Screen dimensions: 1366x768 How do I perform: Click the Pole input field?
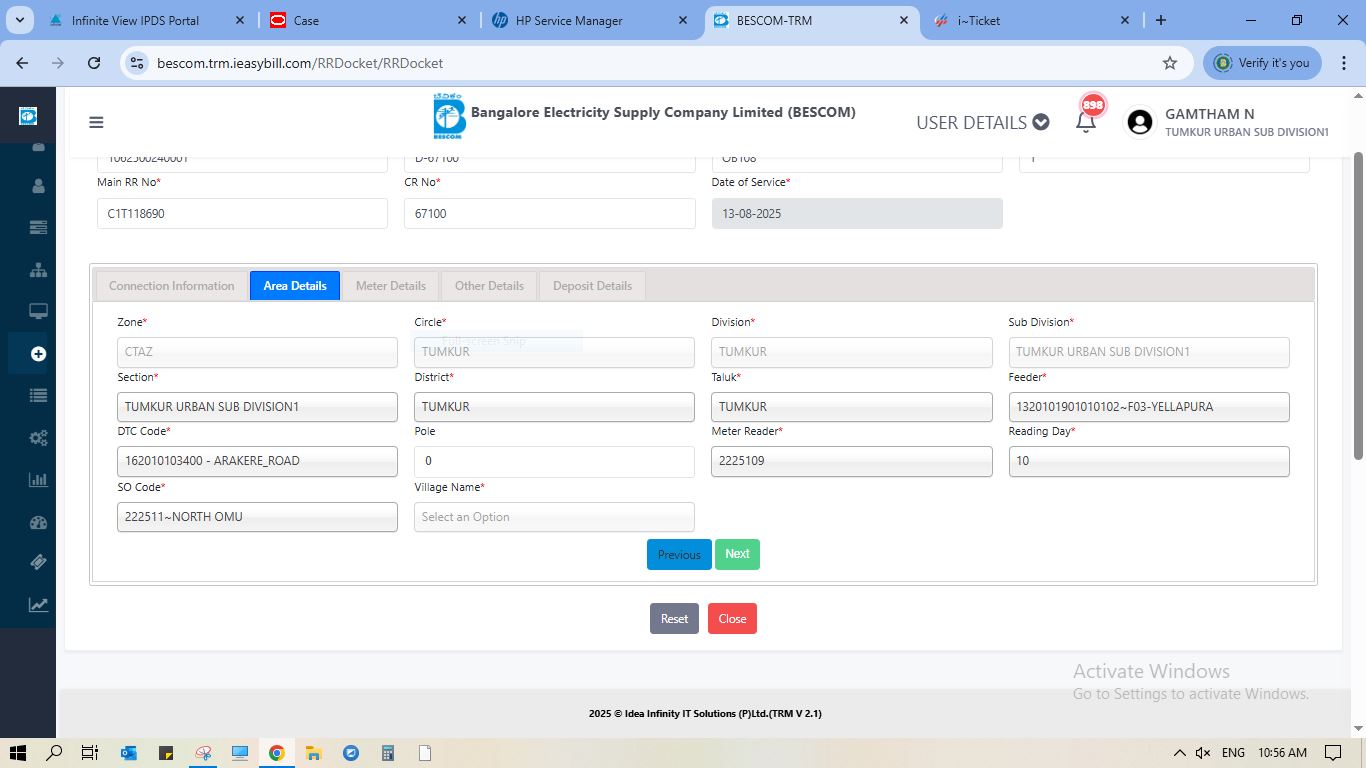554,462
